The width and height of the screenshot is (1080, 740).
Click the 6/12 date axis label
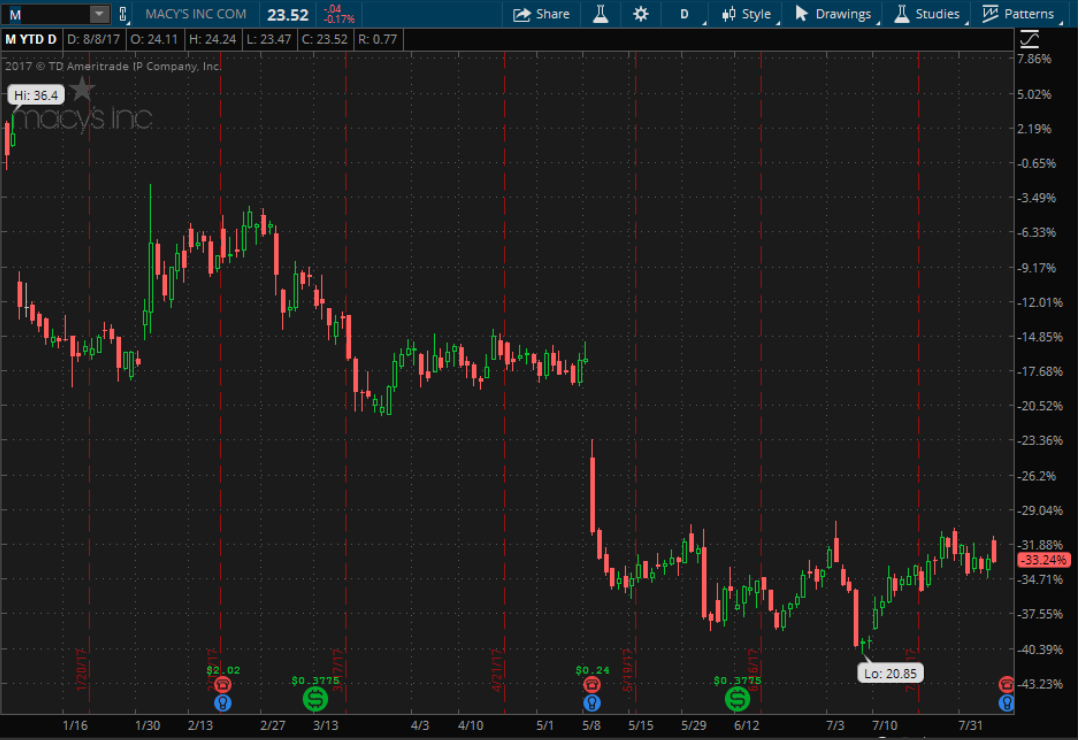pyautogui.click(x=747, y=726)
